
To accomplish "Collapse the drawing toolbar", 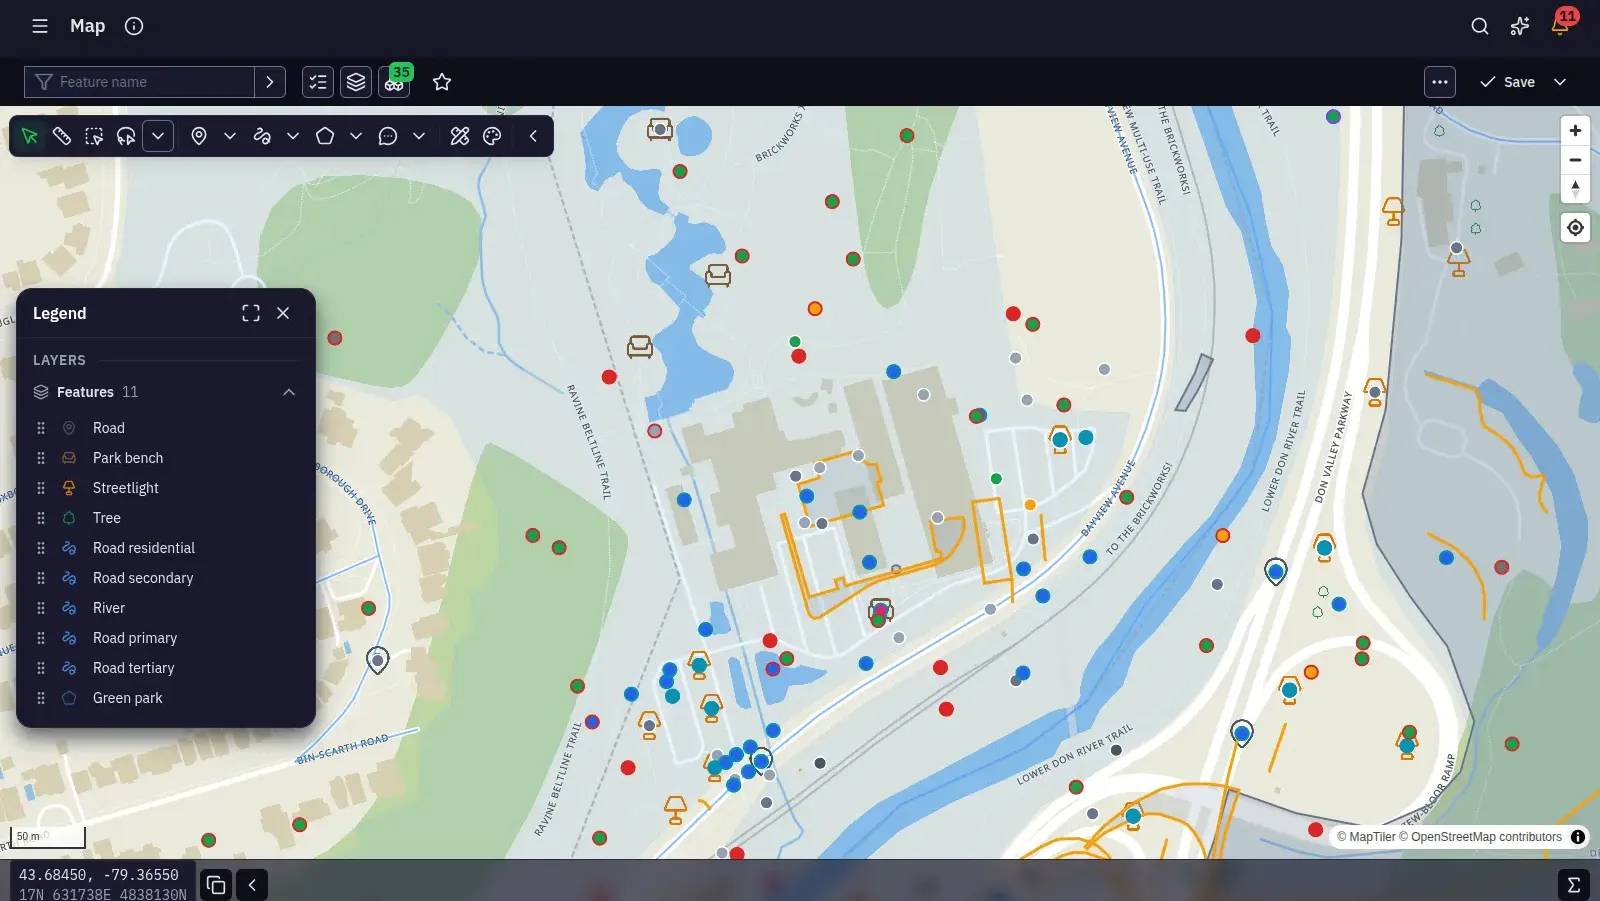I will 533,136.
